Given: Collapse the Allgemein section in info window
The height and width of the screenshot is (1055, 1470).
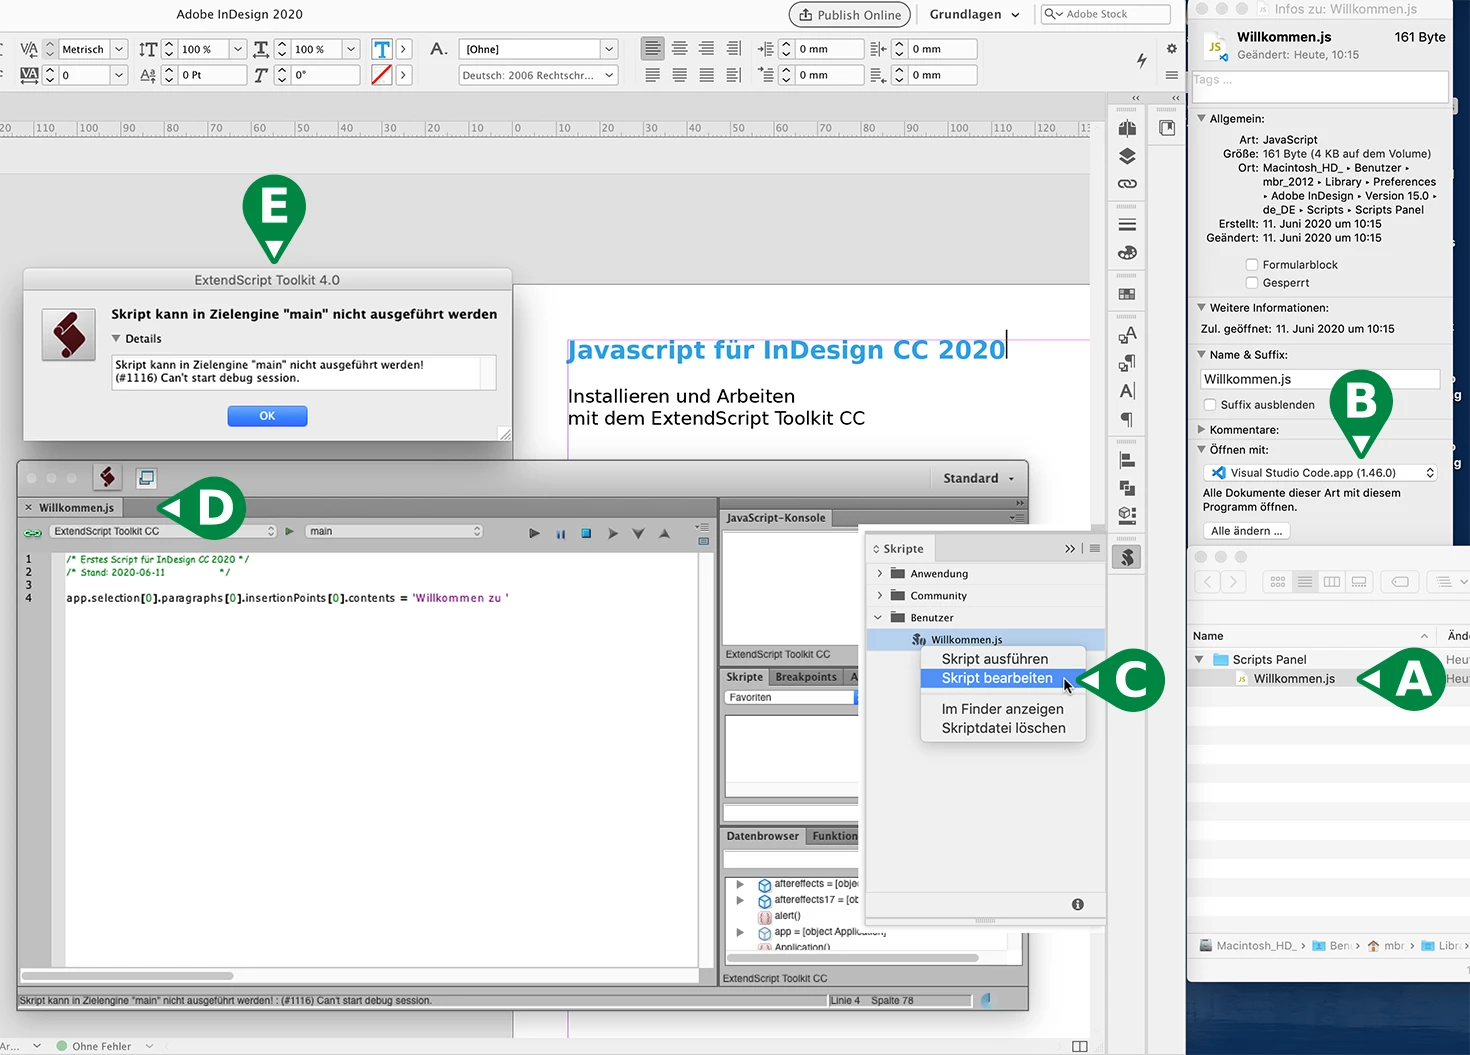Looking at the screenshot, I should [1201, 118].
